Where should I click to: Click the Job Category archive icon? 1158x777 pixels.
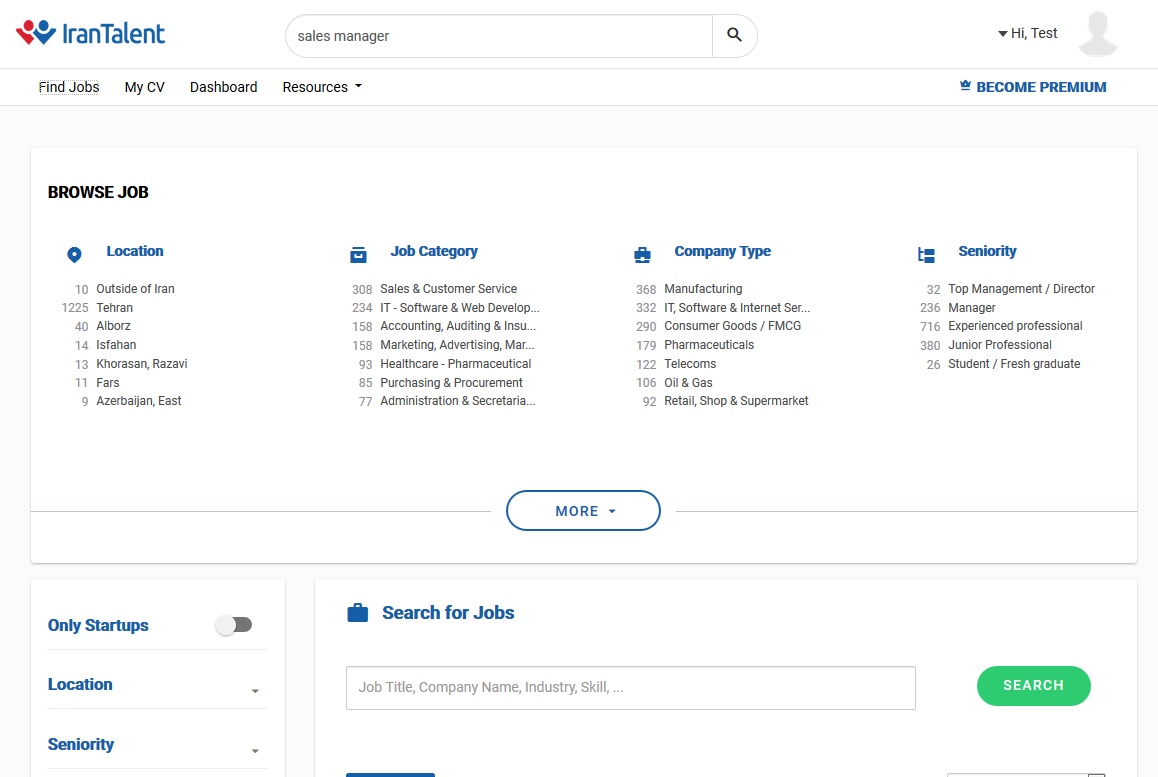point(358,255)
